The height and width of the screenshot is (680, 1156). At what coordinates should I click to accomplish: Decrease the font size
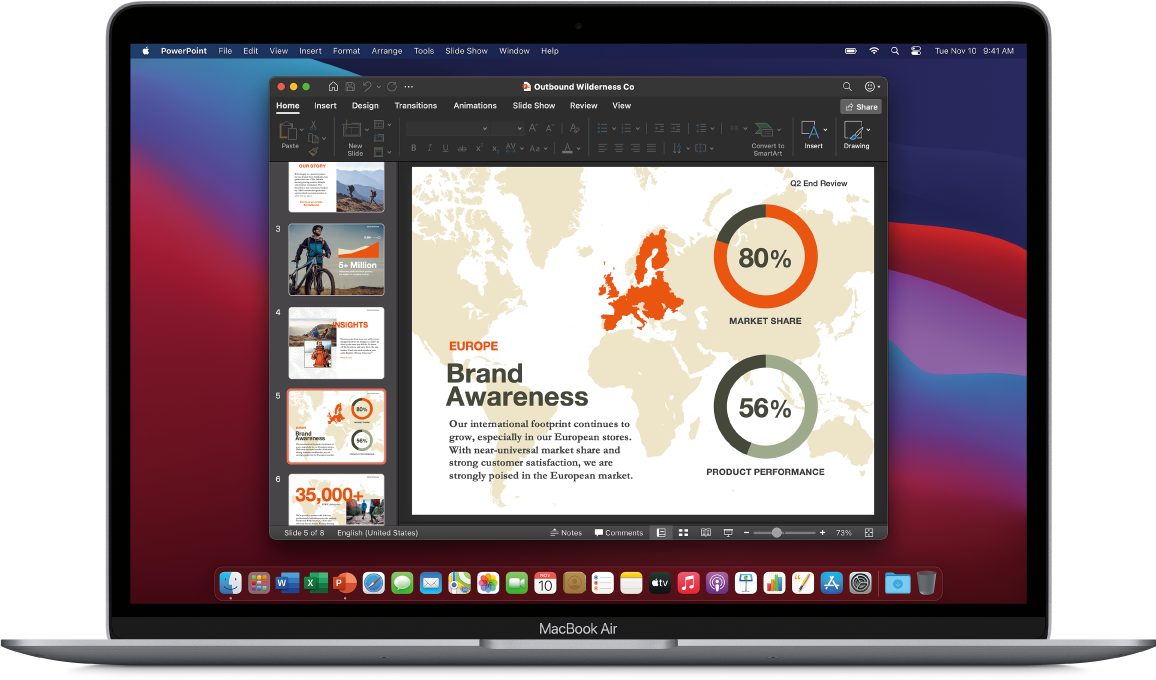tap(549, 128)
